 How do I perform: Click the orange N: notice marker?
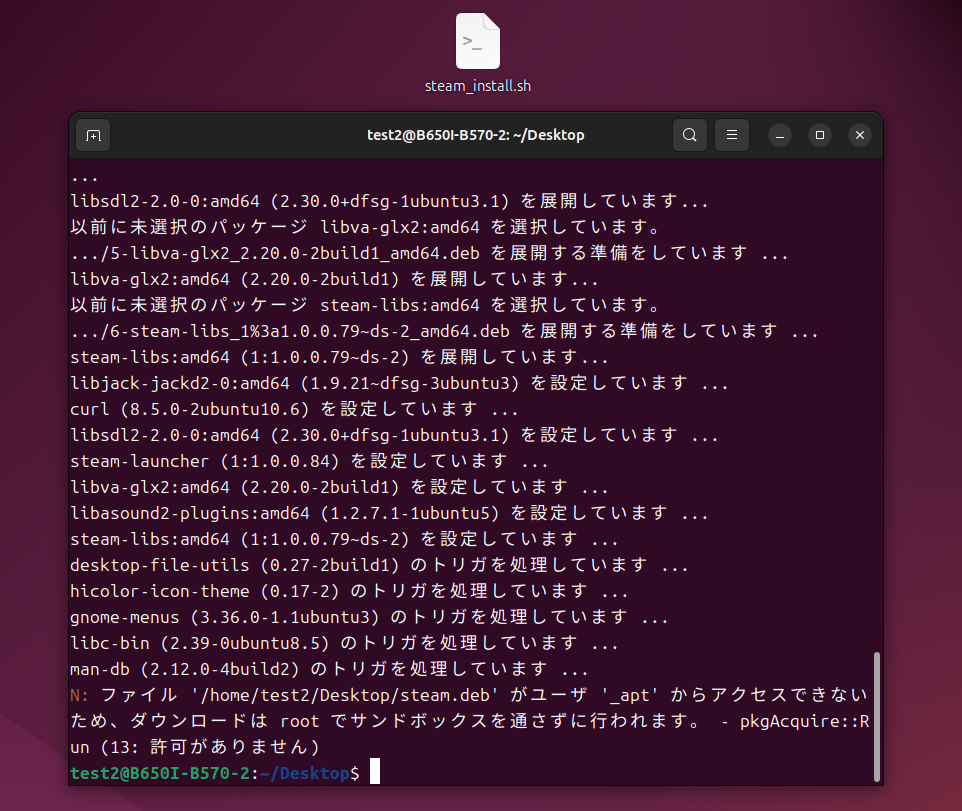point(80,695)
